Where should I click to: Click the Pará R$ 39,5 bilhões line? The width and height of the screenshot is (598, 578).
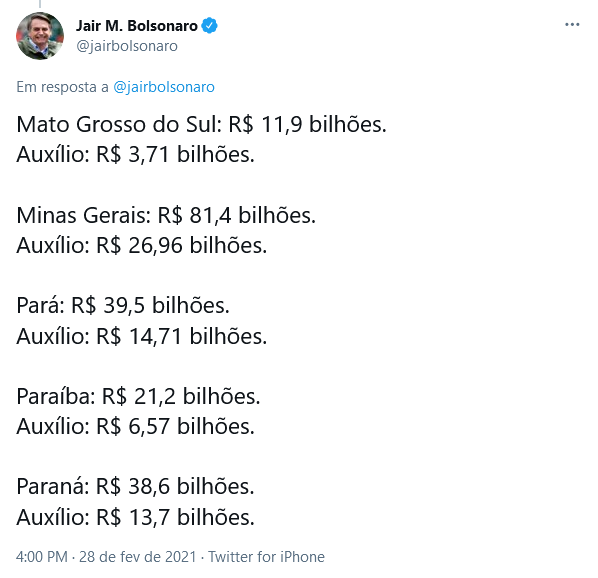click(123, 305)
